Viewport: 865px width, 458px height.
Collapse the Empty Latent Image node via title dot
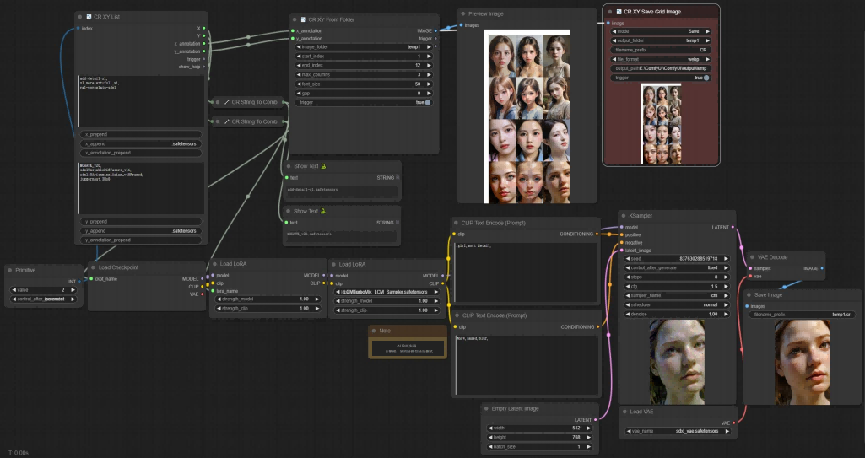(x=486, y=409)
